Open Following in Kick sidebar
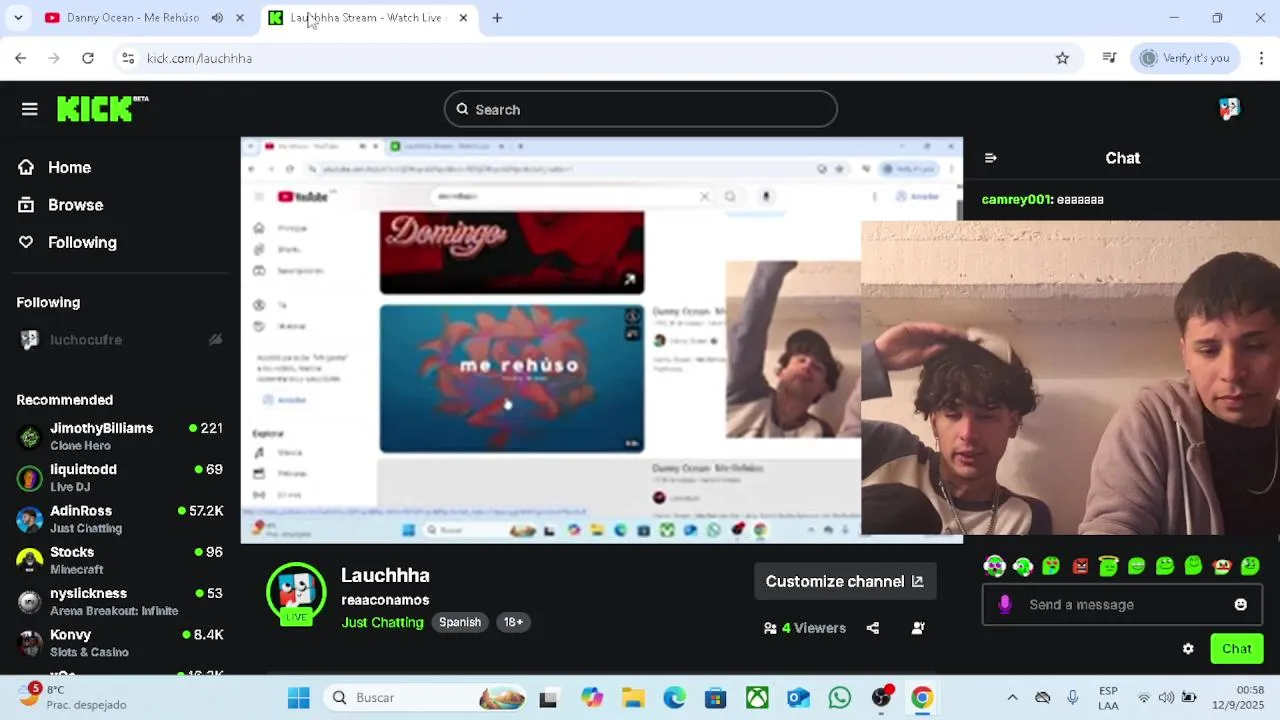The image size is (1280, 720). point(82,242)
